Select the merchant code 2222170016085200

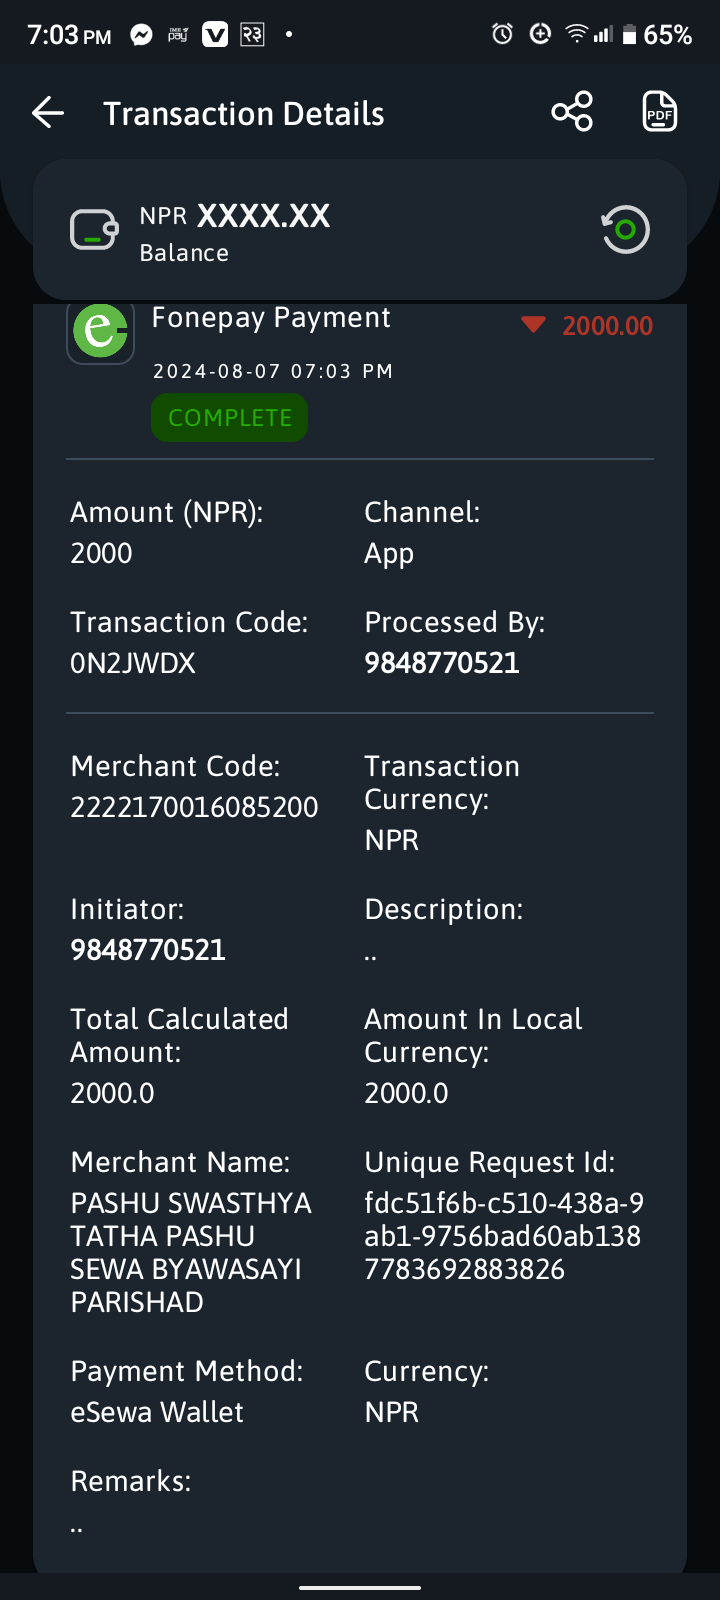pos(194,807)
